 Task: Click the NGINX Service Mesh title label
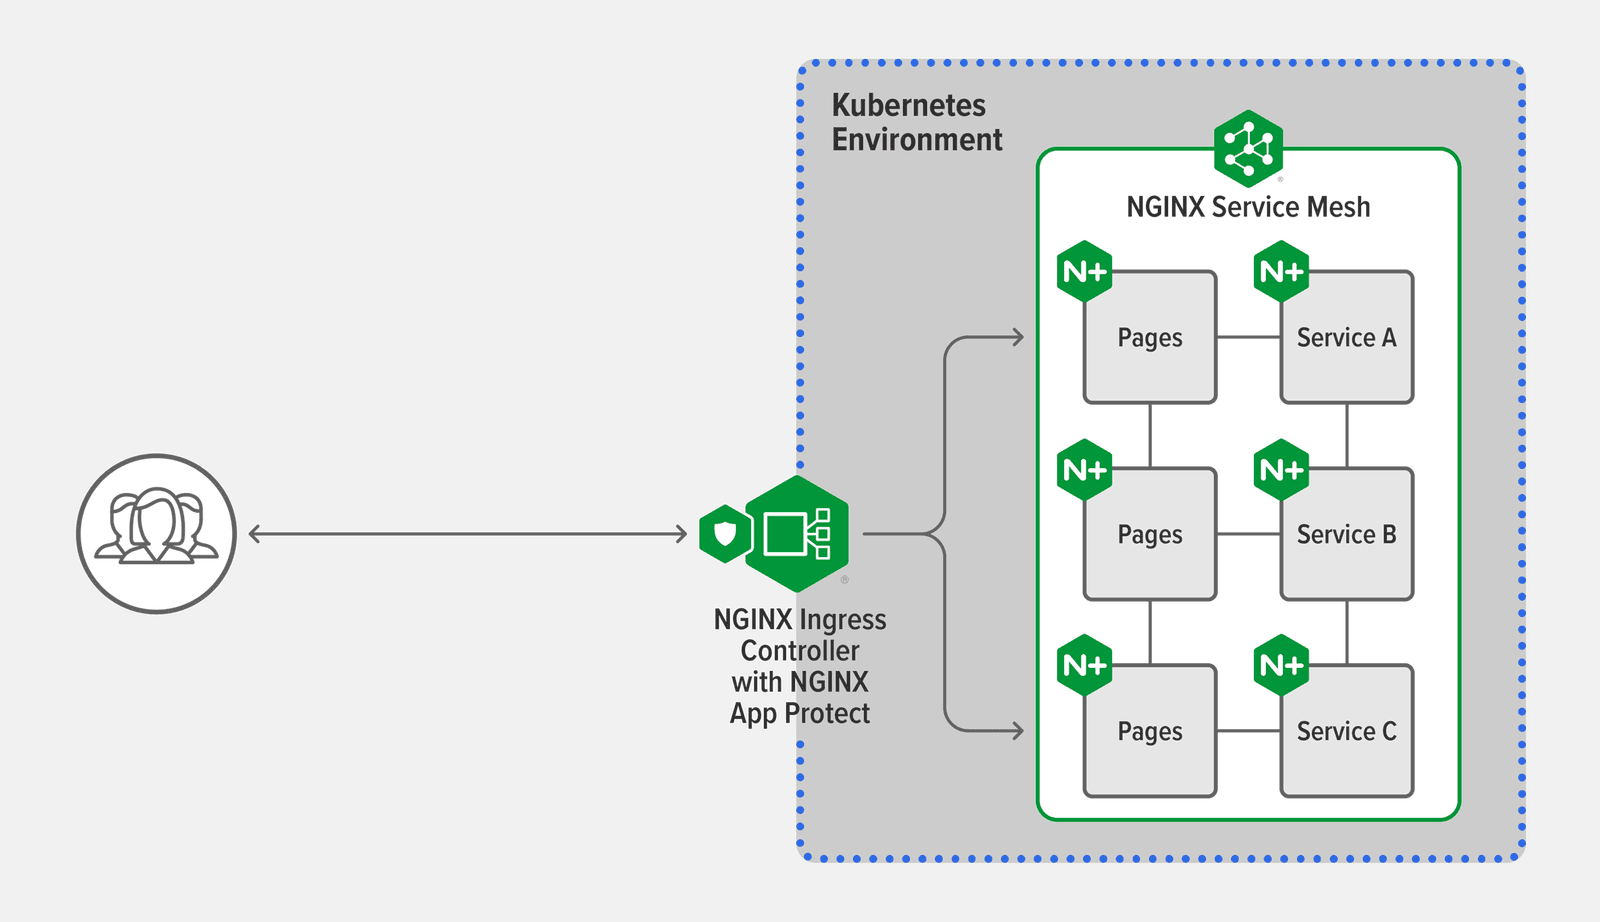pyautogui.click(x=1247, y=206)
